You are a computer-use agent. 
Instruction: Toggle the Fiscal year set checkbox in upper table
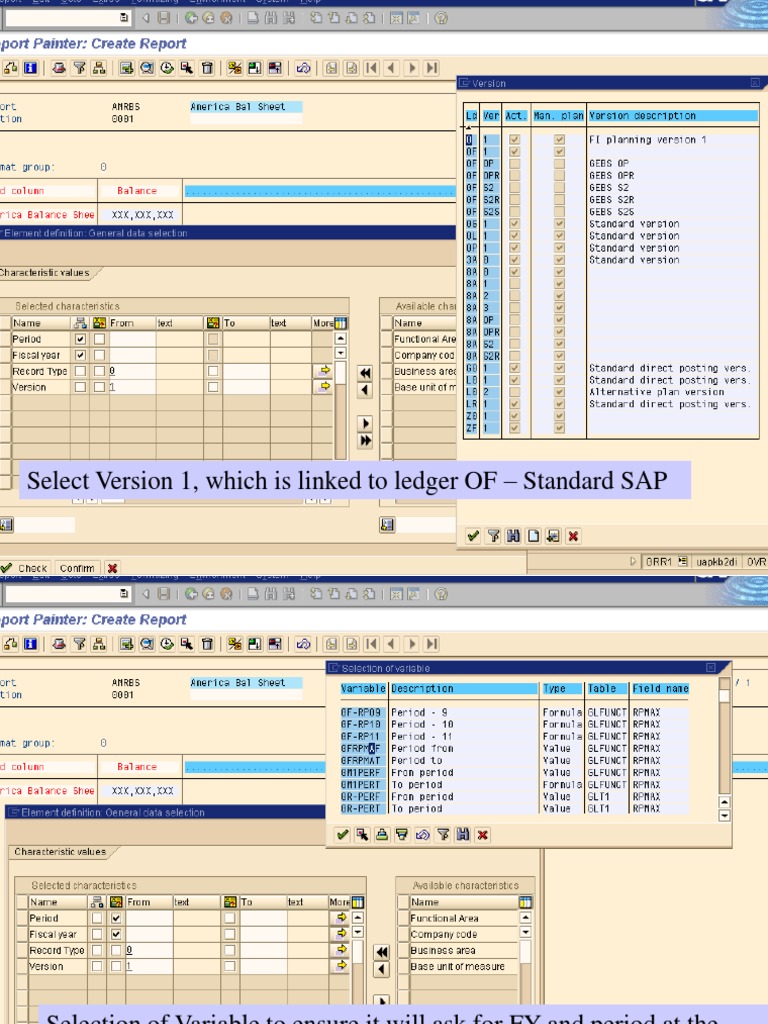tap(81, 355)
